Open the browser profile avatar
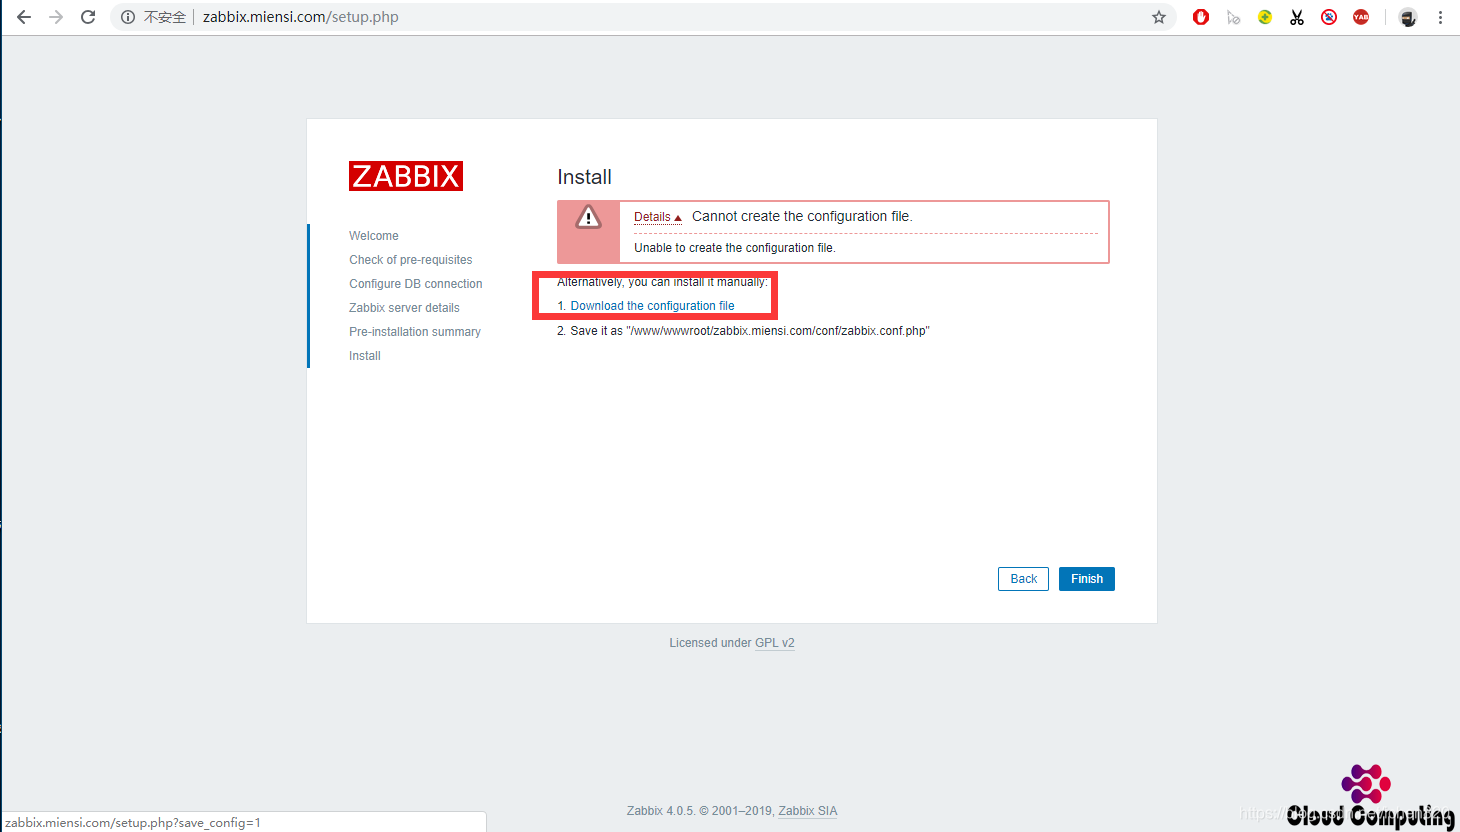This screenshot has width=1460, height=832. point(1408,17)
